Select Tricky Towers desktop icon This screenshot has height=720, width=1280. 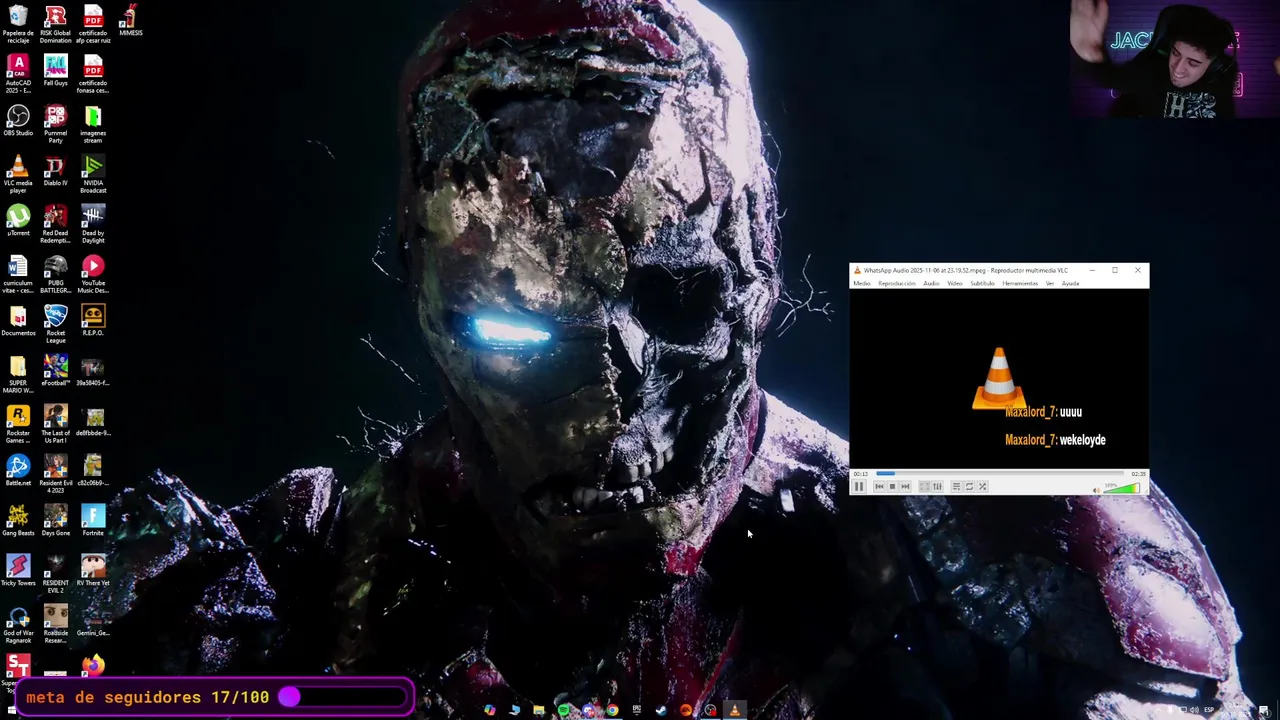point(18,572)
